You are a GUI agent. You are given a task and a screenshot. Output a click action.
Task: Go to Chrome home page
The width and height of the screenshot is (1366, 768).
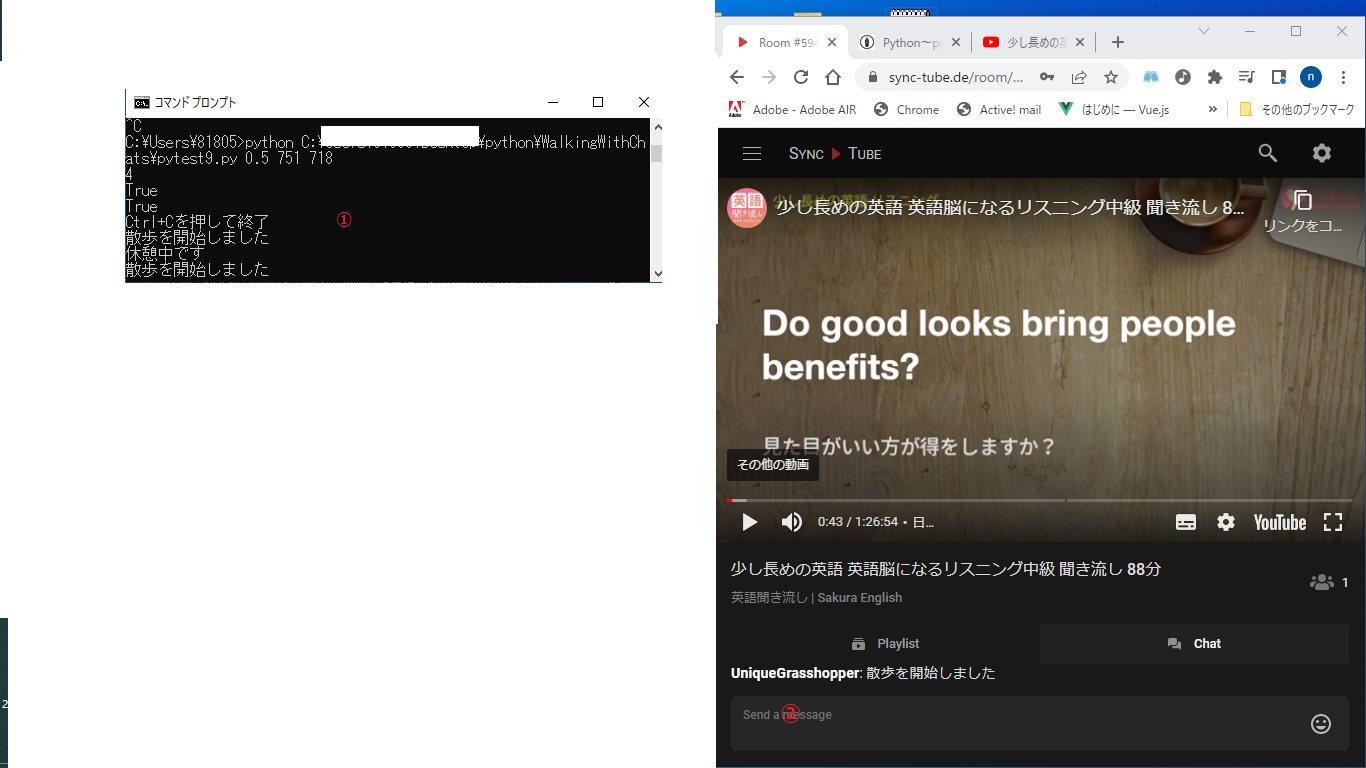pyautogui.click(x=833, y=77)
